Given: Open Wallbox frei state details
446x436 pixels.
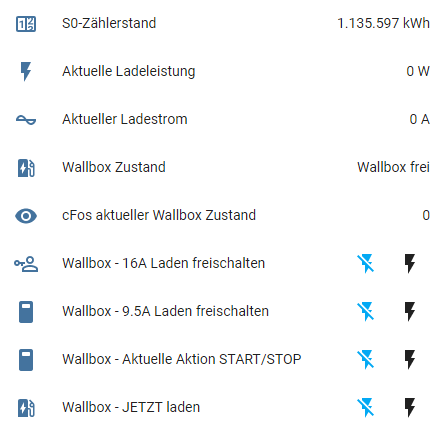Looking at the screenshot, I should [x=393, y=167].
